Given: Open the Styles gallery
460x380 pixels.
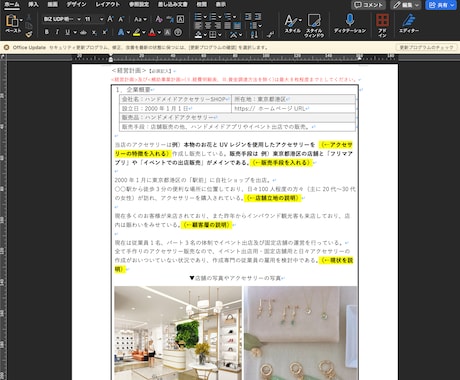Looking at the screenshot, I should [293, 23].
